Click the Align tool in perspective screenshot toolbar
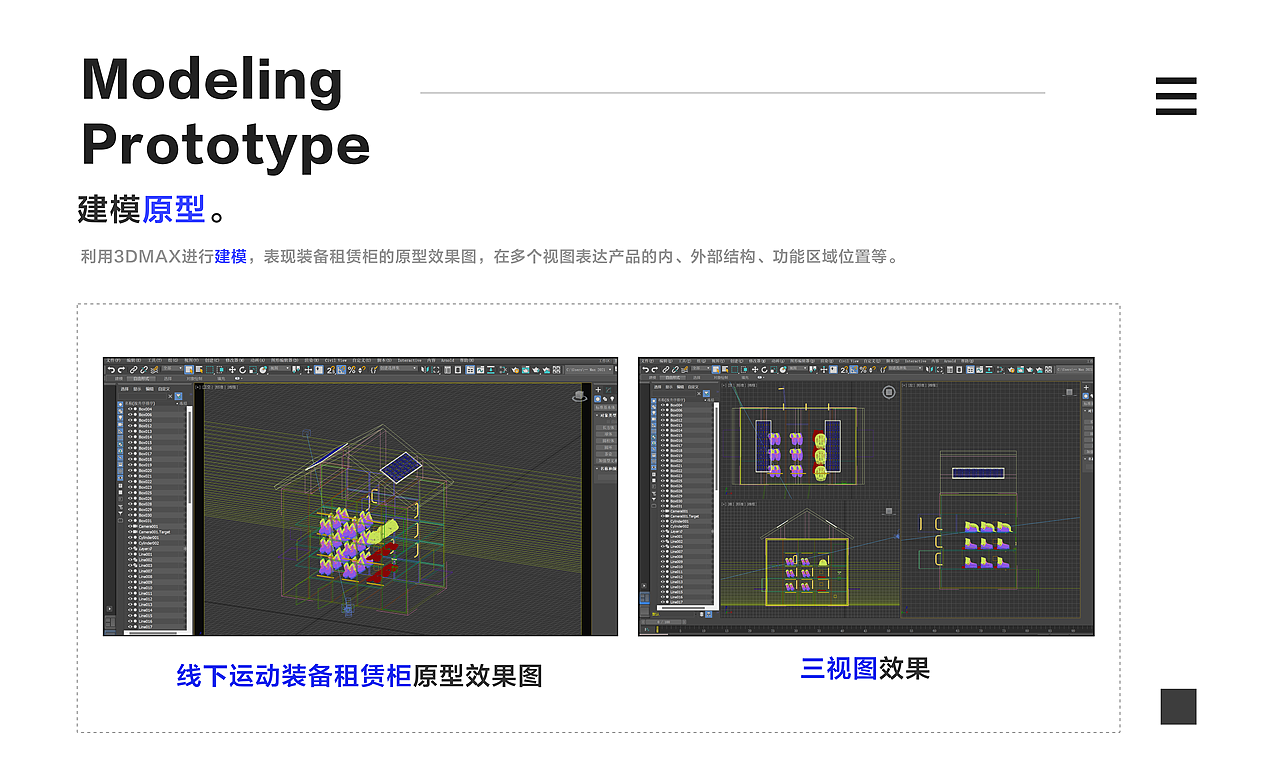Viewport: 1280px width, 774px height. [436, 370]
